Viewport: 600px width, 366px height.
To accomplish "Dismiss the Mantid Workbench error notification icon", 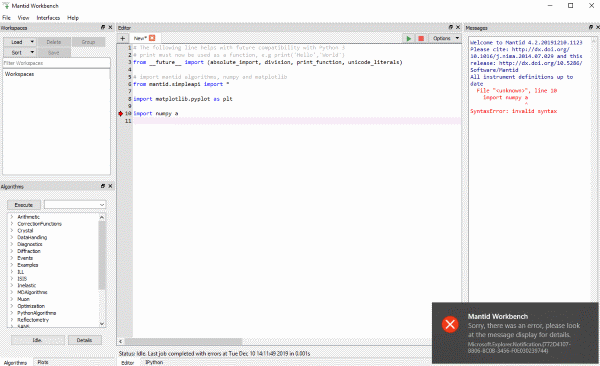I will (x=450, y=324).
